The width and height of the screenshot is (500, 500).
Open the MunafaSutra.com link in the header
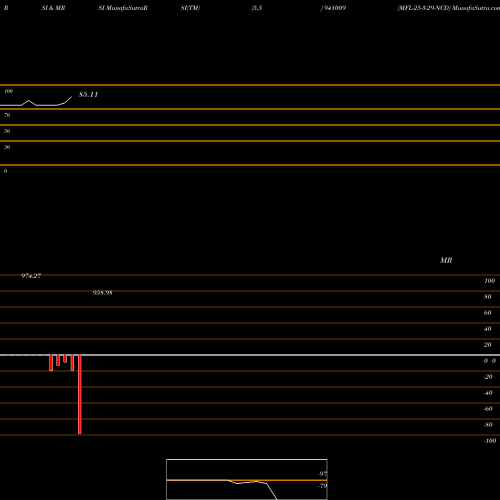click(476, 8)
